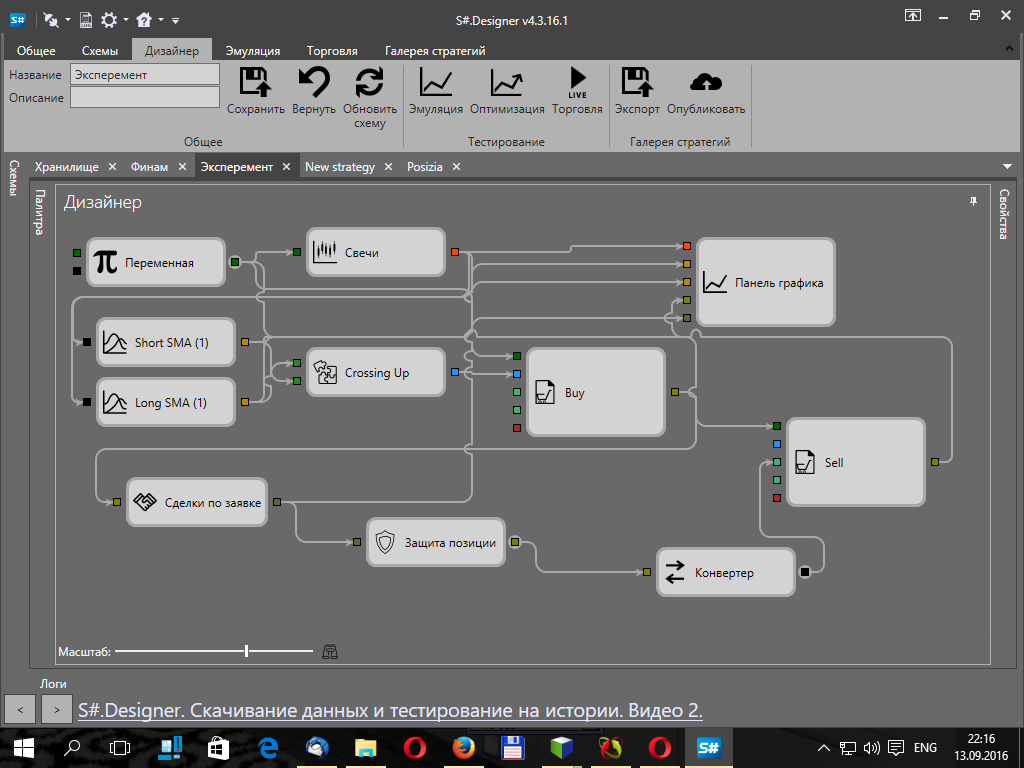Switch to the Posizia document tab
Image resolution: width=1024 pixels, height=768 pixels.
tap(424, 167)
